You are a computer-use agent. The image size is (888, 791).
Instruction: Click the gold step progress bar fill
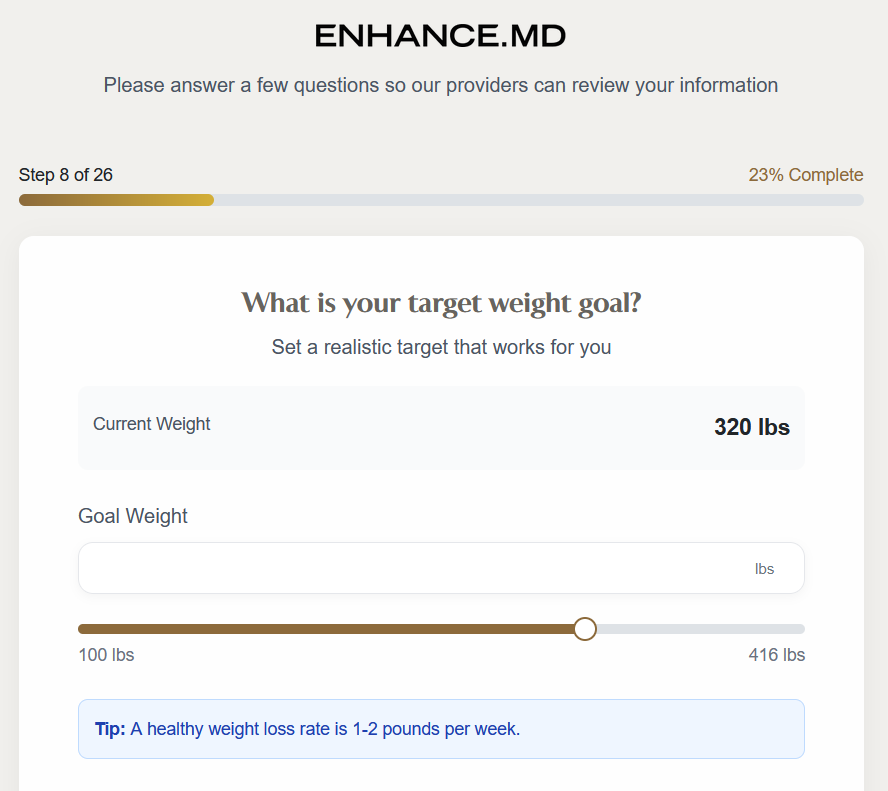pos(116,200)
